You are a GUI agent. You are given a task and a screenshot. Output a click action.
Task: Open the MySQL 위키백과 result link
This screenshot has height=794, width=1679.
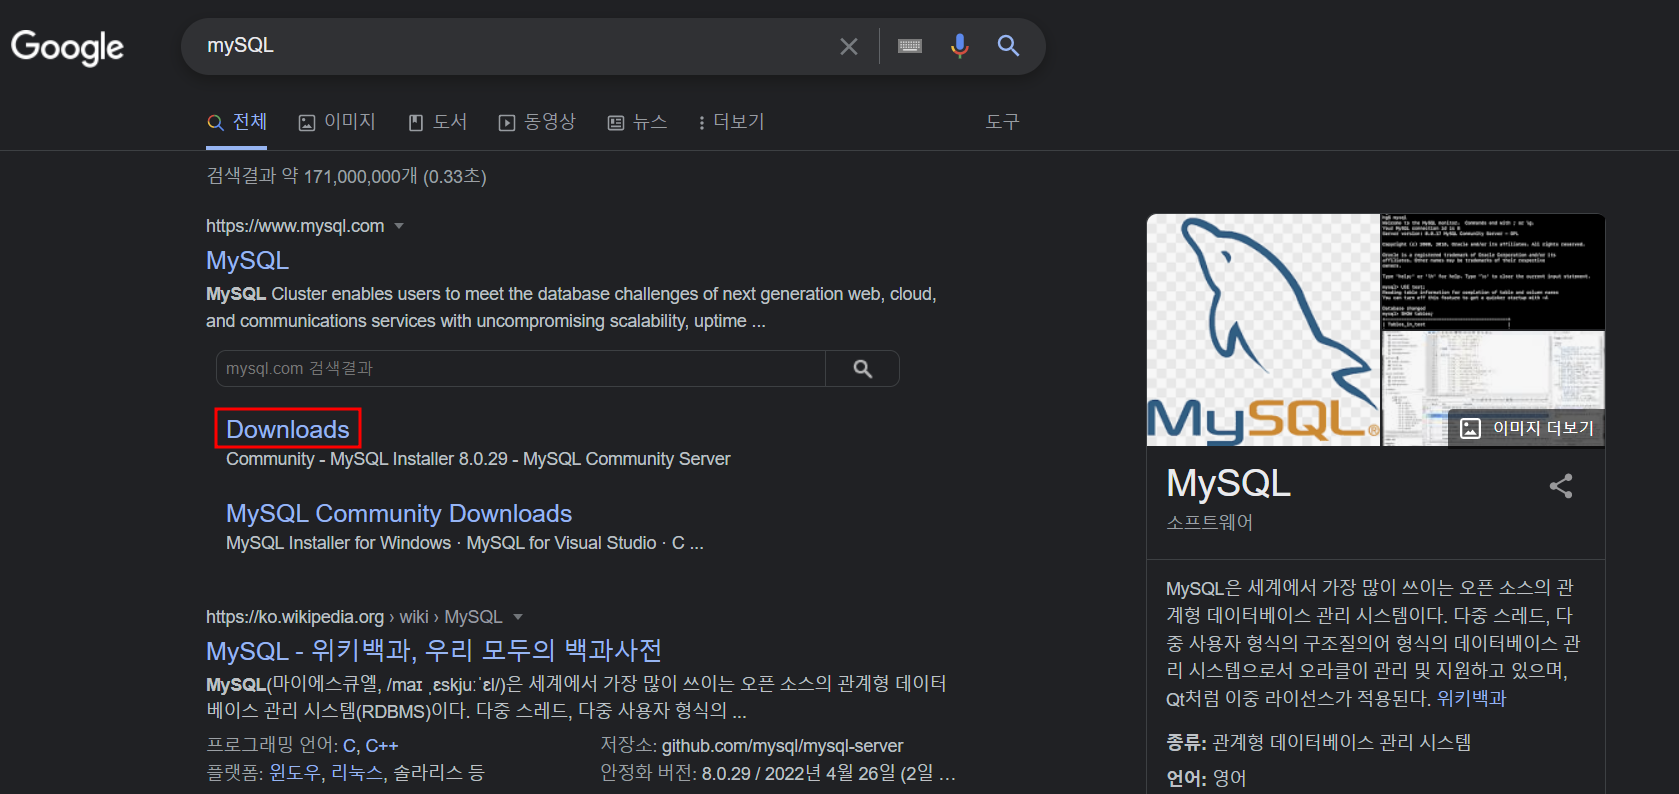434,651
